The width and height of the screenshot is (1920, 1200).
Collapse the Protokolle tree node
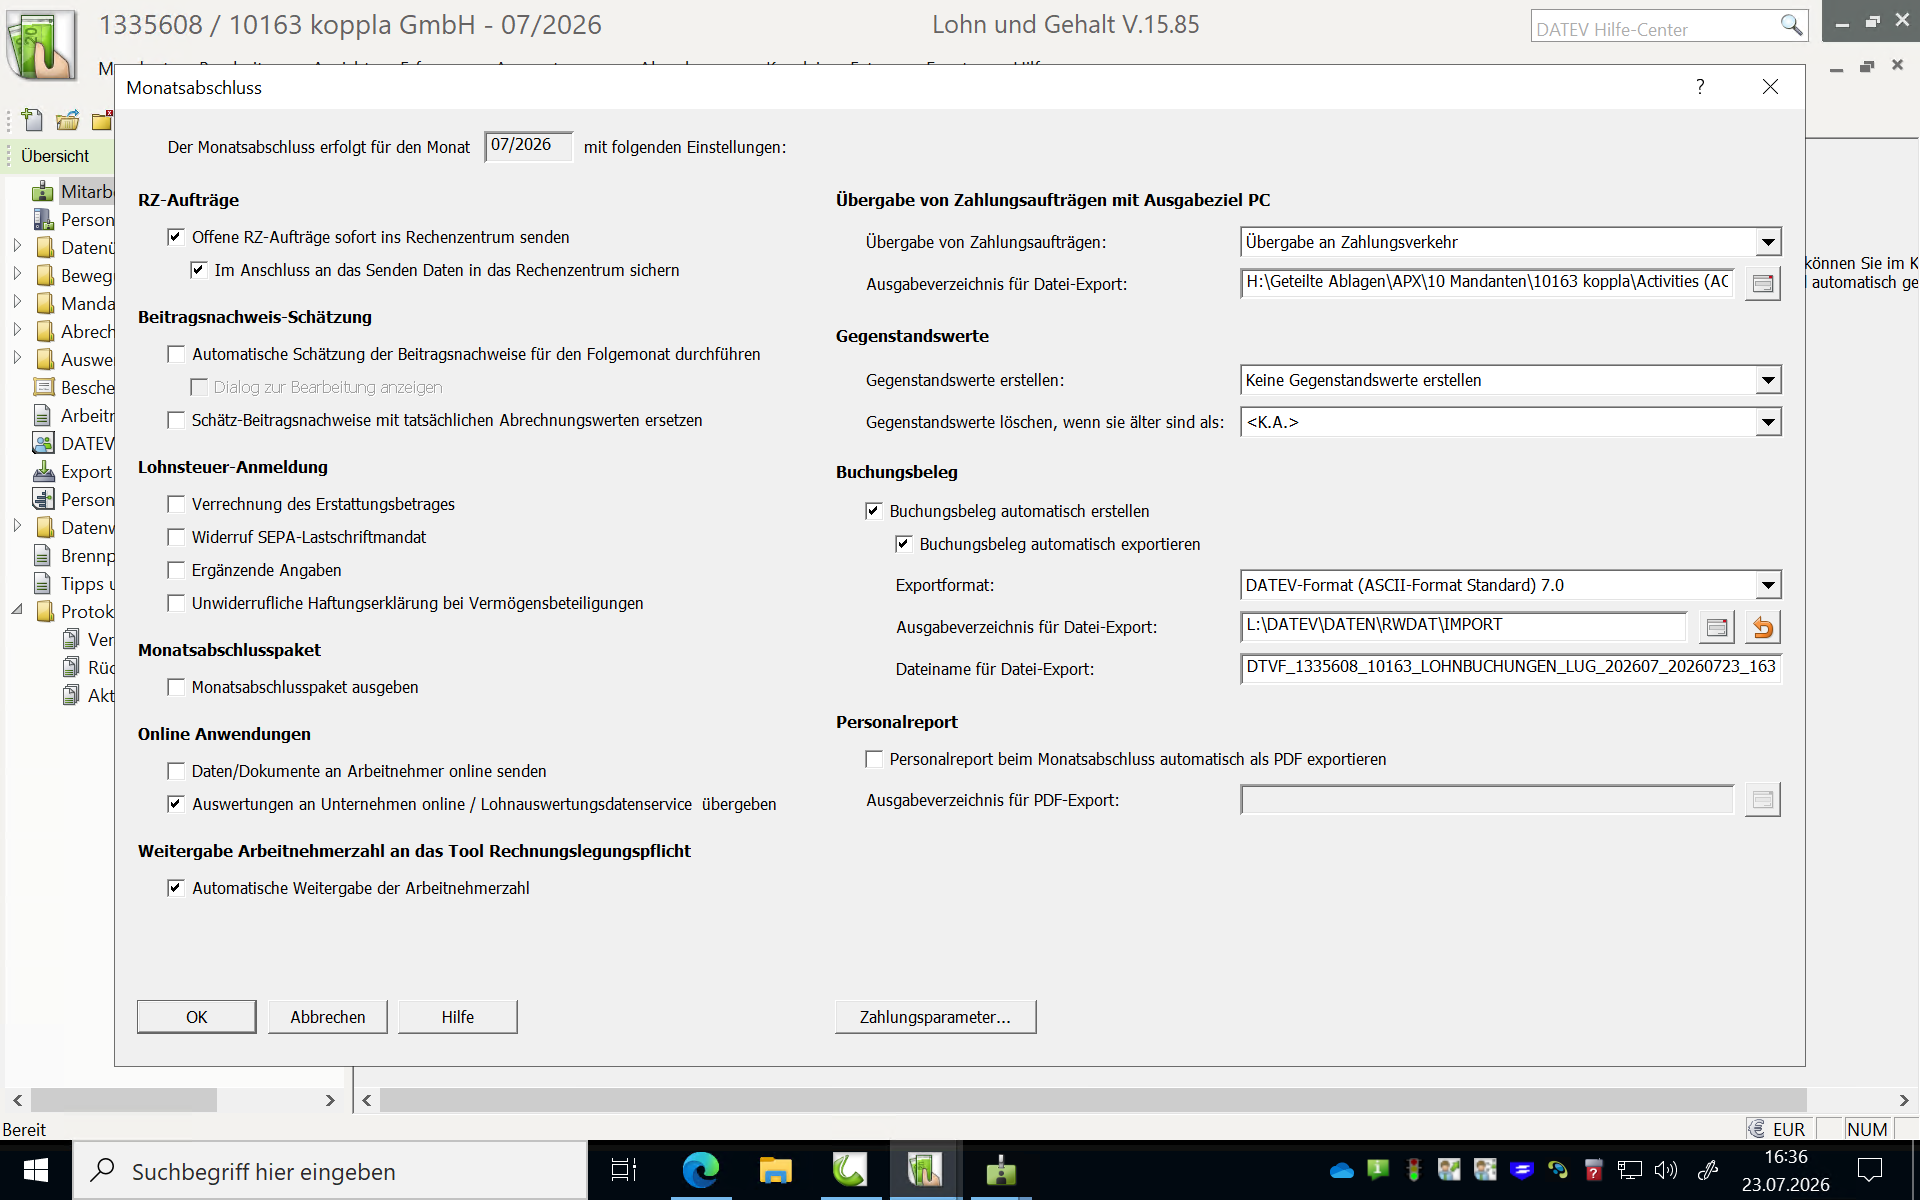click(x=17, y=609)
